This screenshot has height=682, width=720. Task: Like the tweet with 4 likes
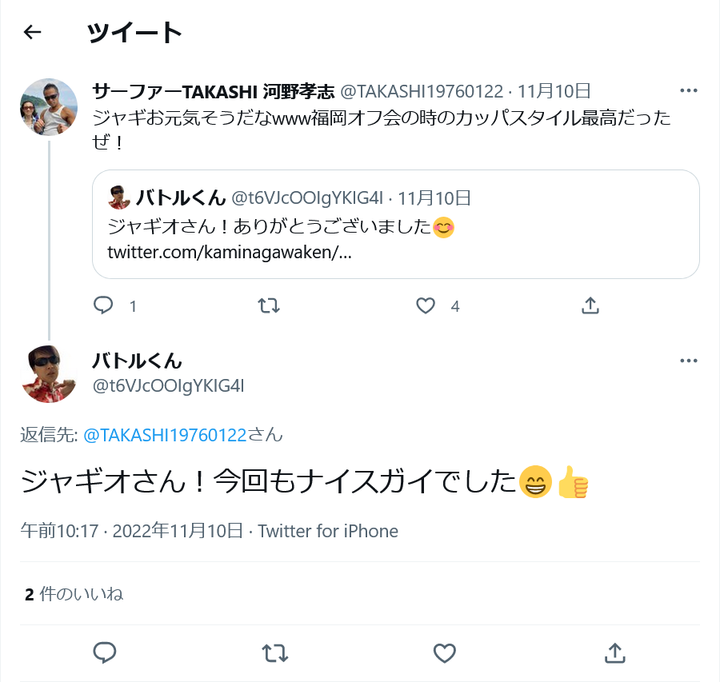tap(427, 306)
